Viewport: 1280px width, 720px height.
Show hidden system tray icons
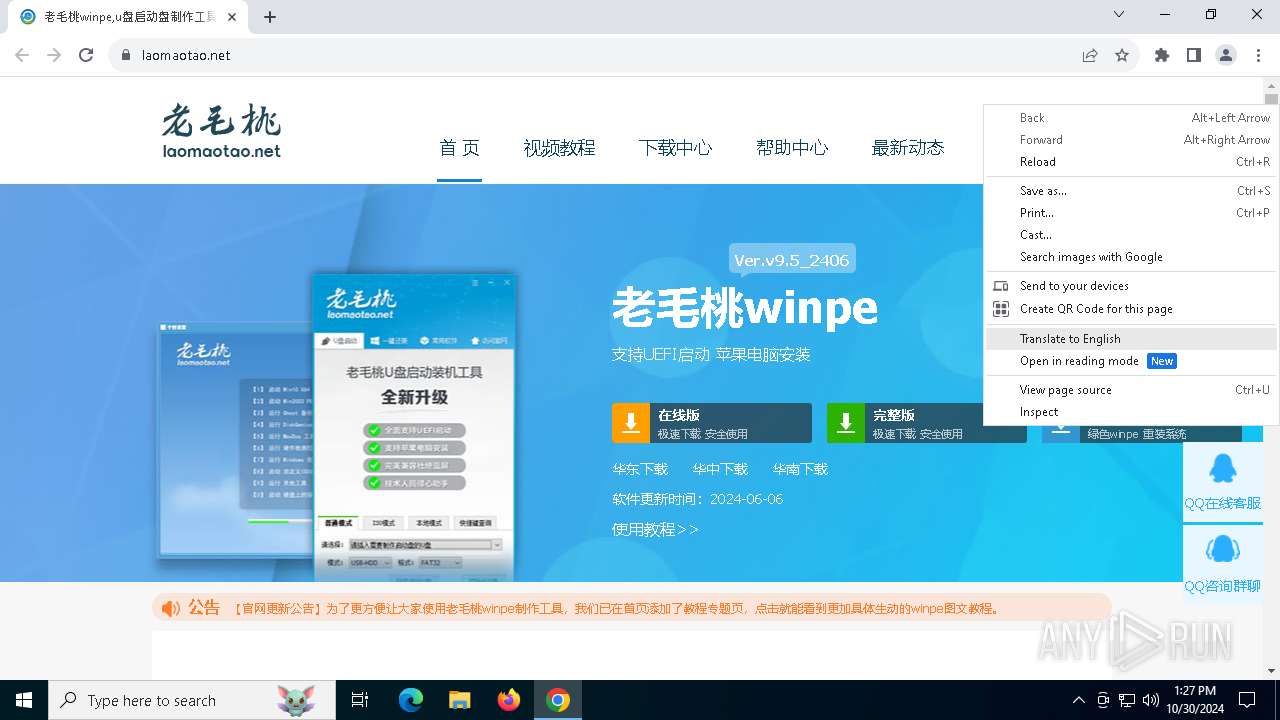click(1078, 700)
